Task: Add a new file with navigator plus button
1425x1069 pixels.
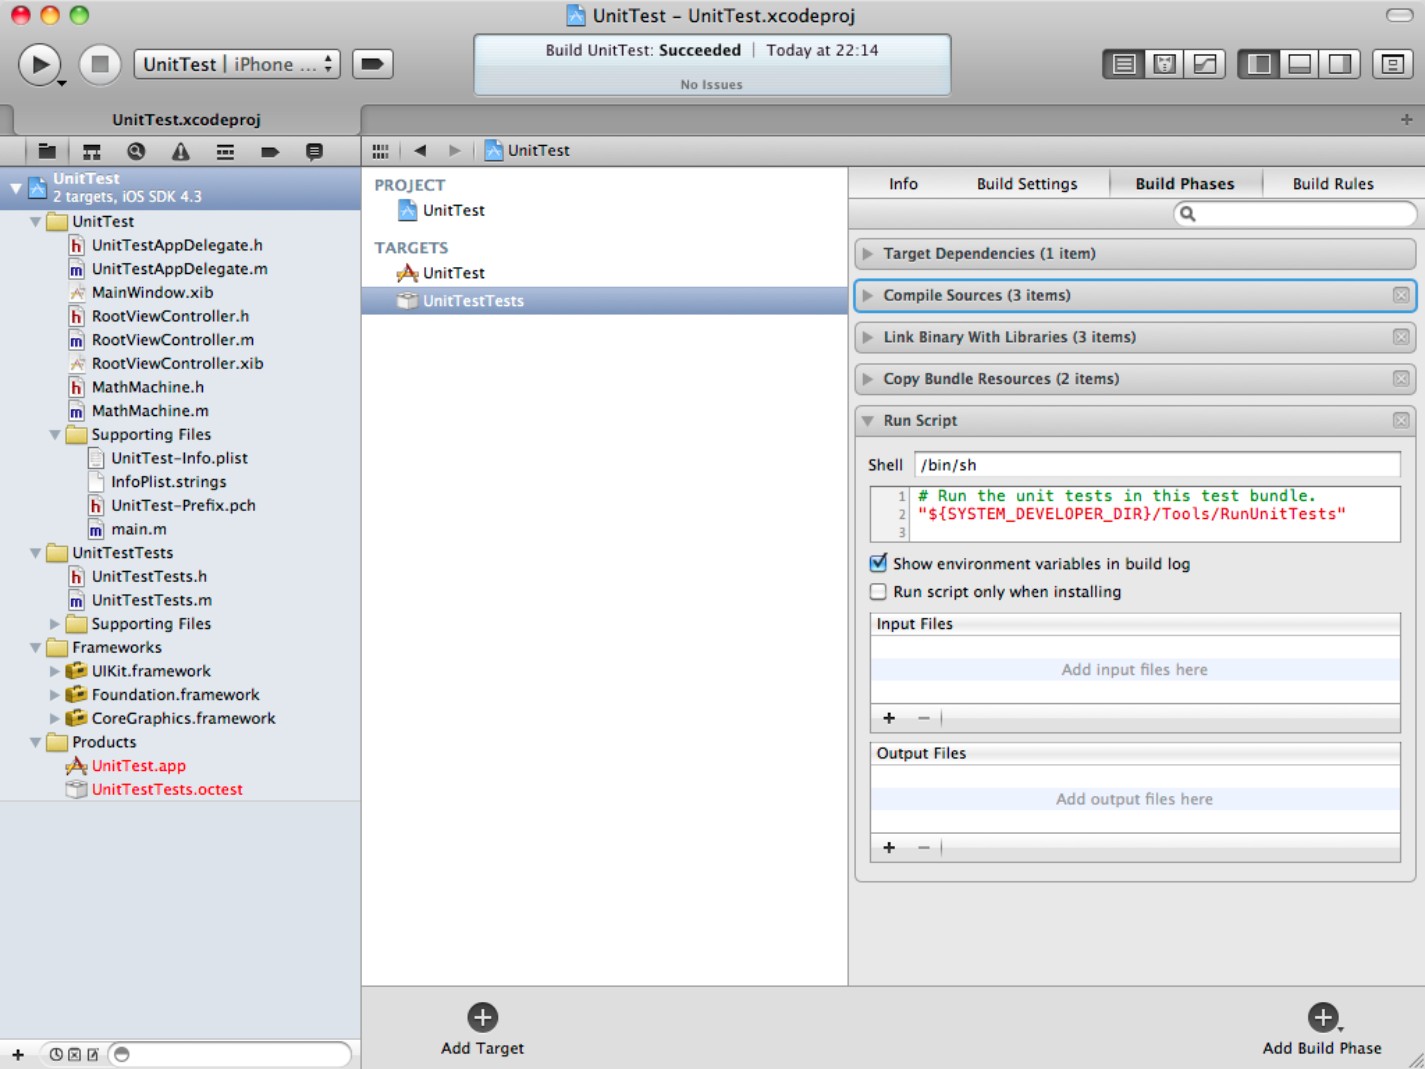Action: tap(18, 1054)
